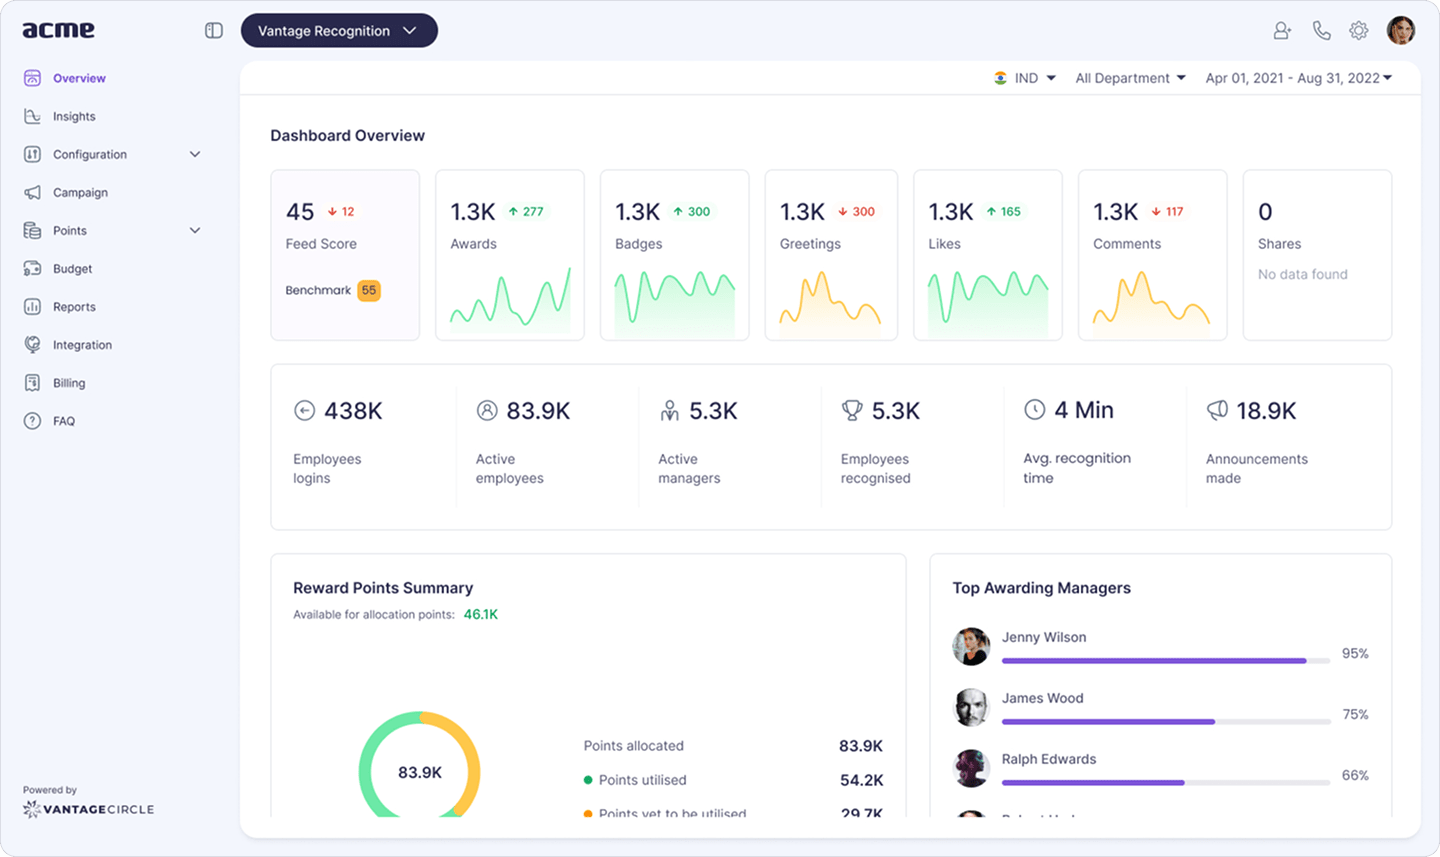1440x857 pixels.
Task: Open the All Department filter
Action: click(x=1129, y=77)
